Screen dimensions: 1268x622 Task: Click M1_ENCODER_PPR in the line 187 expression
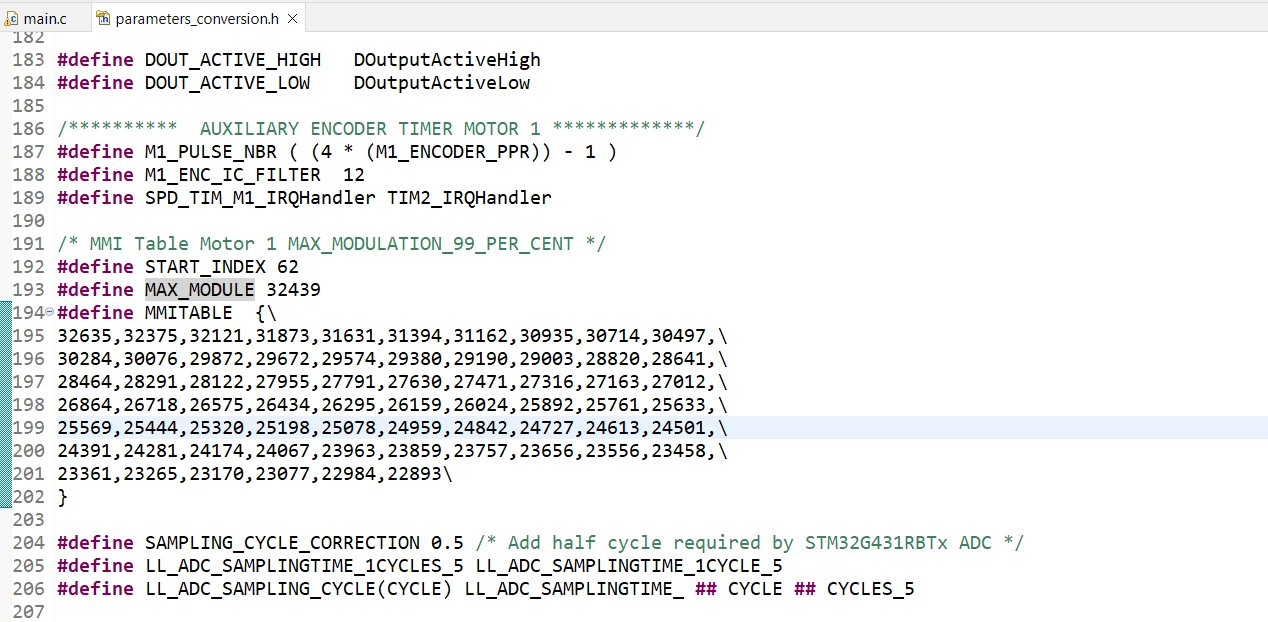pos(453,151)
